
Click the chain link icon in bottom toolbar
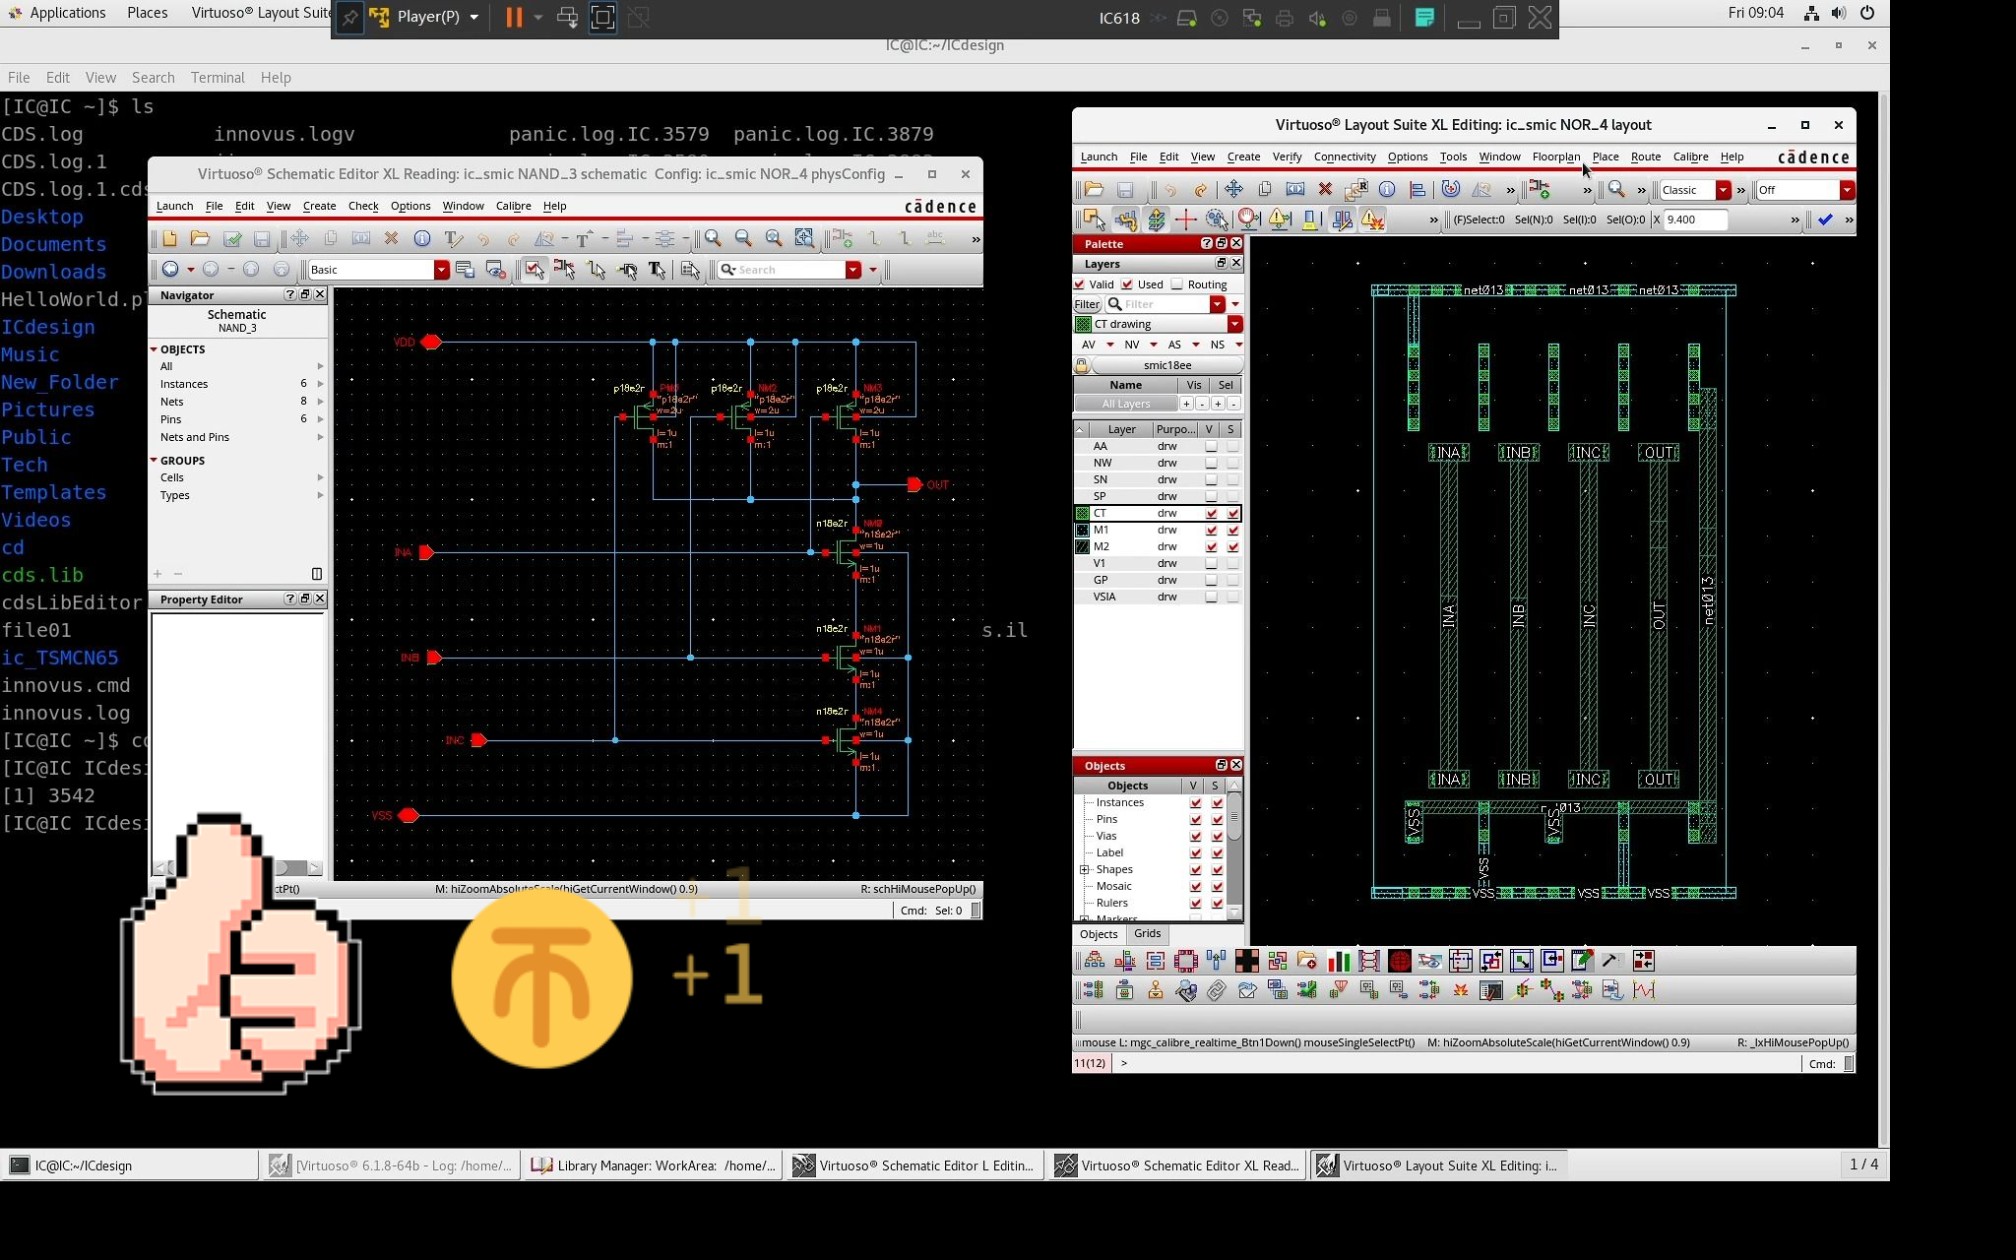click(1216, 991)
